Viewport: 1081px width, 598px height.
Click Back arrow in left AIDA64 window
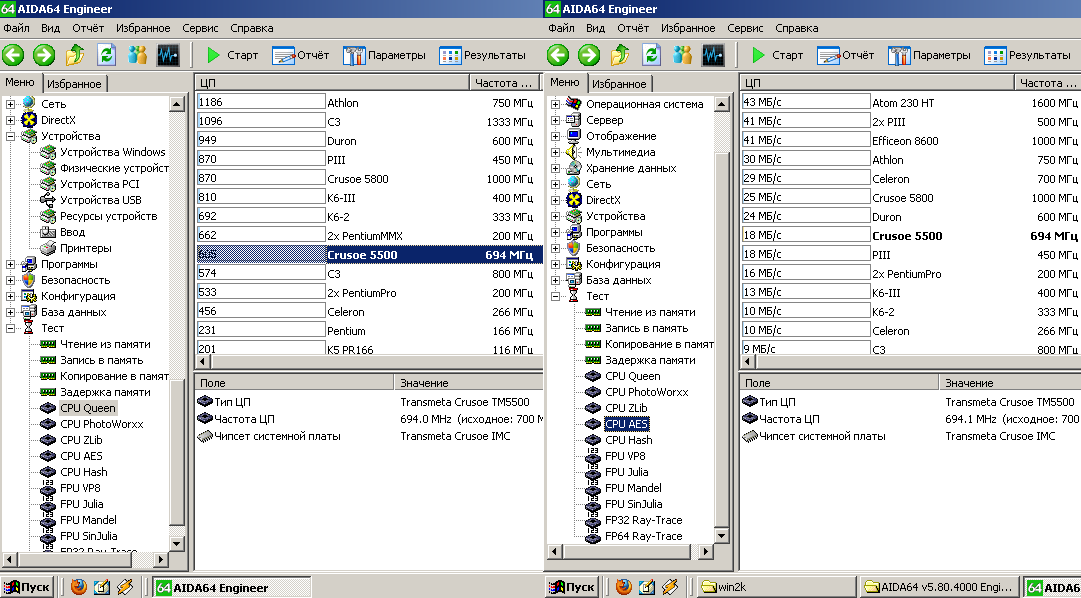12,54
